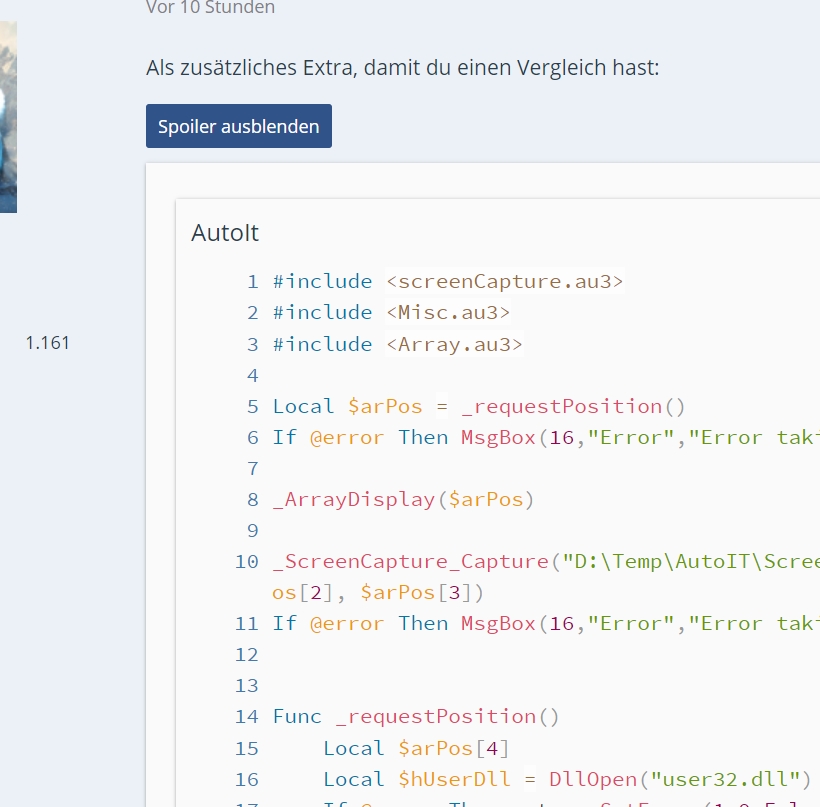Click the Als zusätzliches Extra sentence
This screenshot has width=820, height=807.
[x=402, y=69]
